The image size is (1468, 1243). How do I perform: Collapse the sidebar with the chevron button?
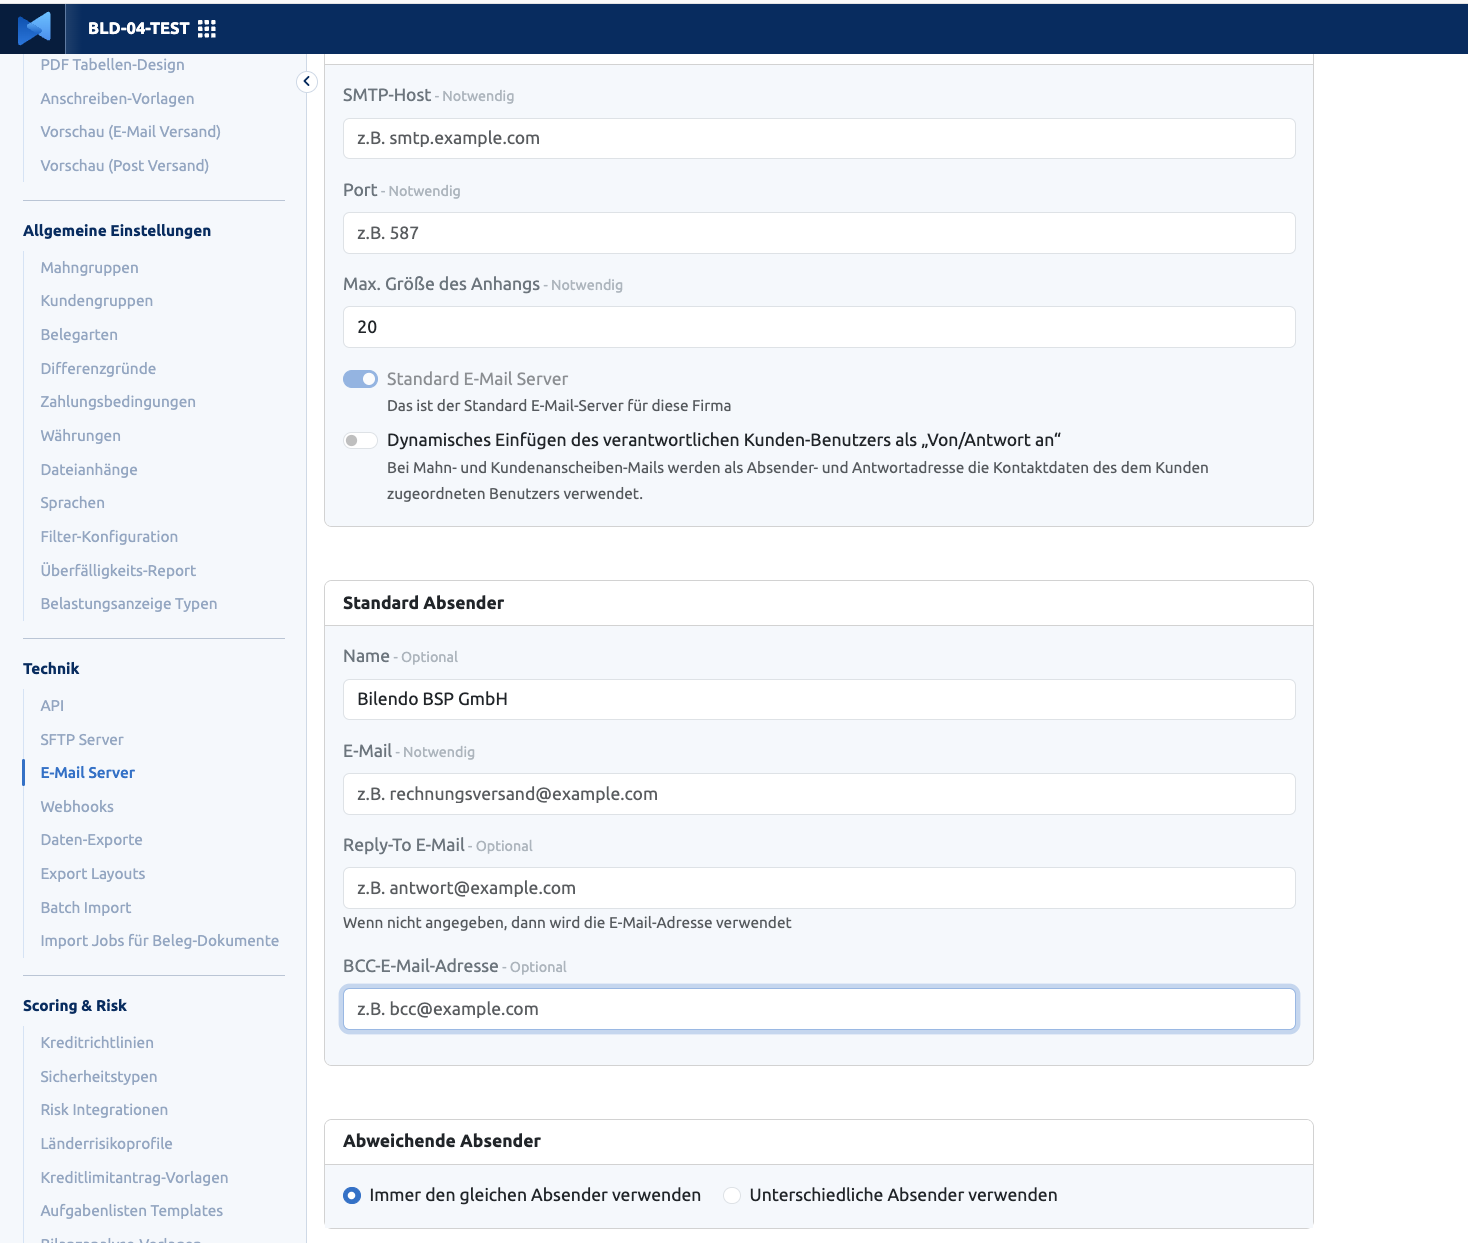click(307, 82)
